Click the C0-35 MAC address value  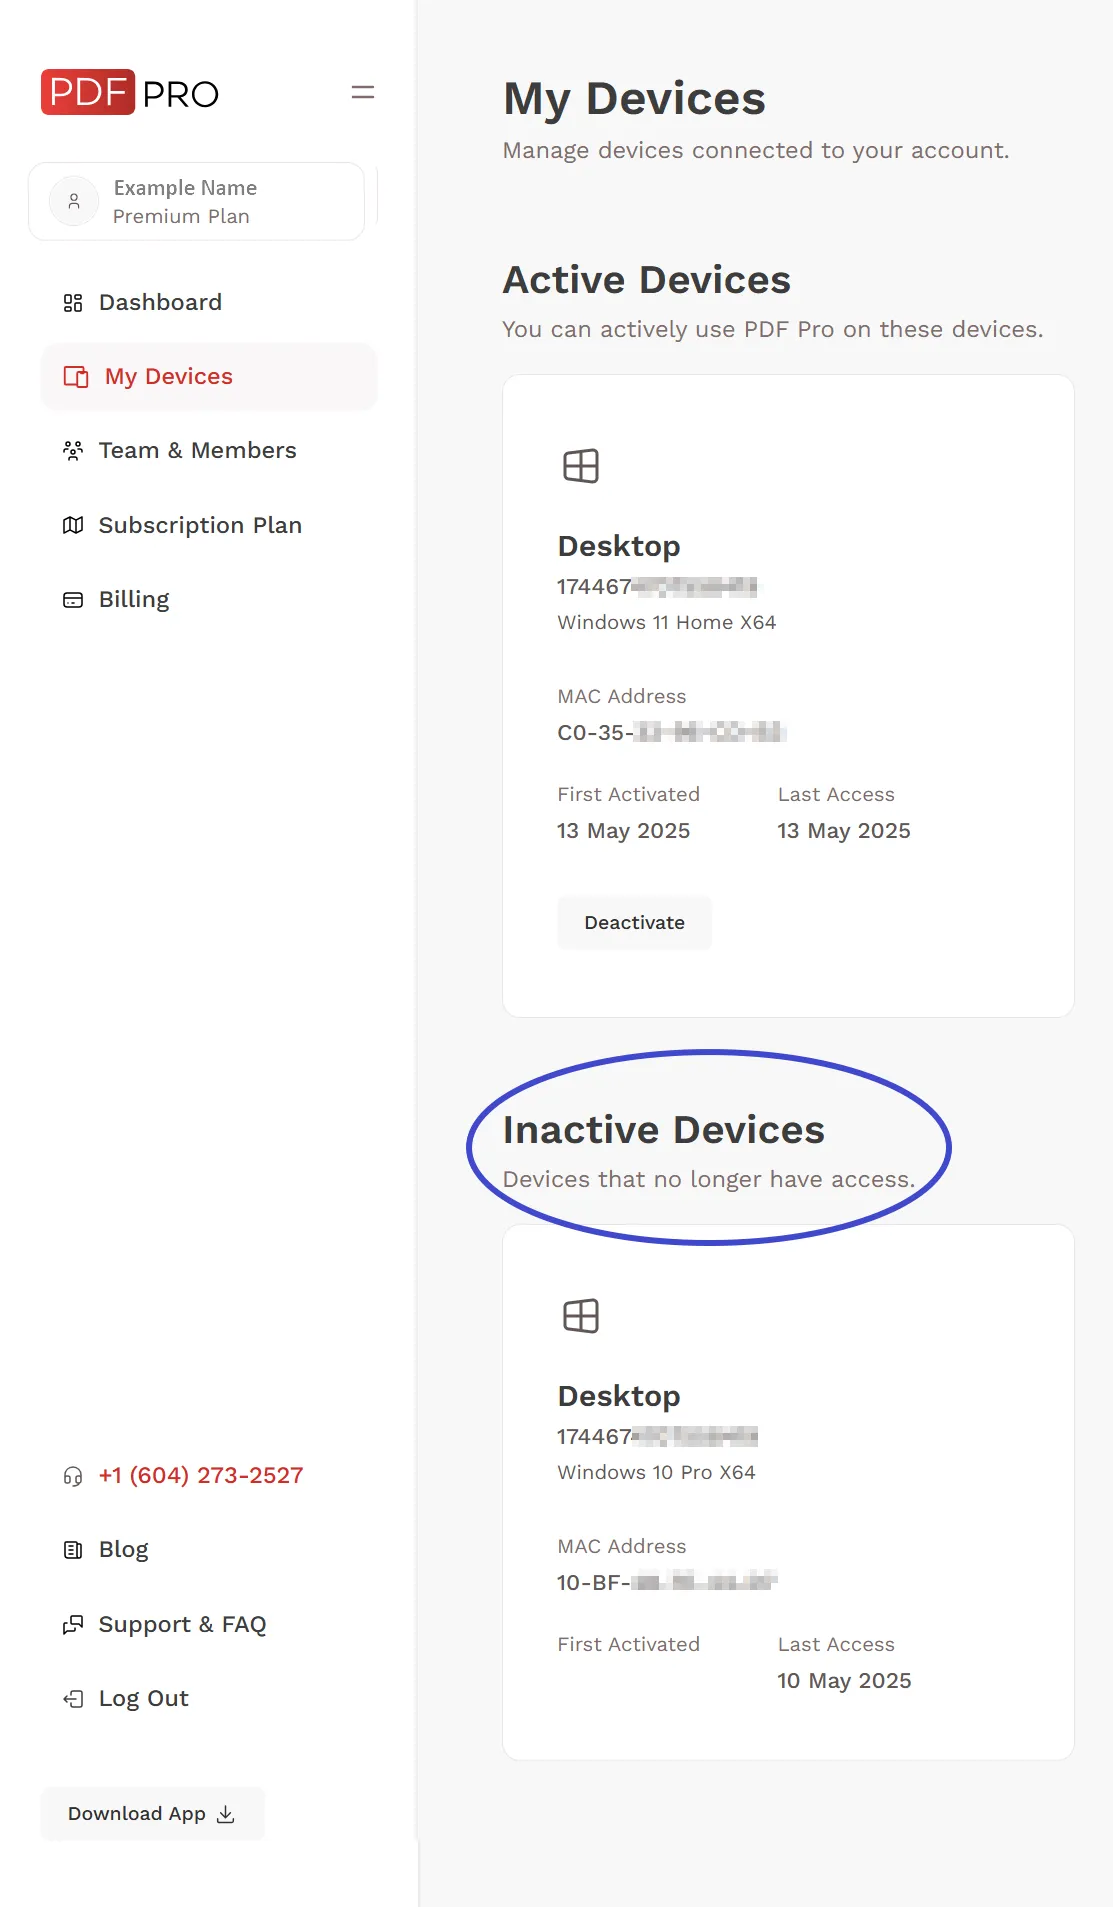671,733
